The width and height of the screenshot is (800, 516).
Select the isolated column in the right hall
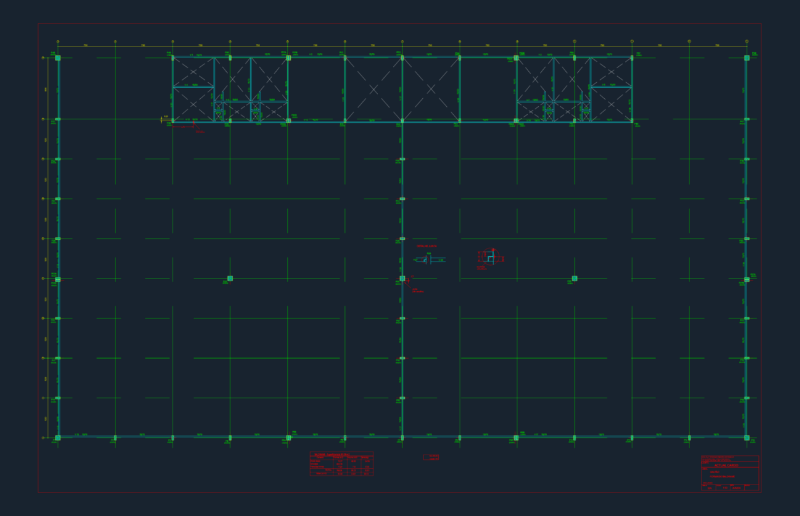click(x=574, y=279)
